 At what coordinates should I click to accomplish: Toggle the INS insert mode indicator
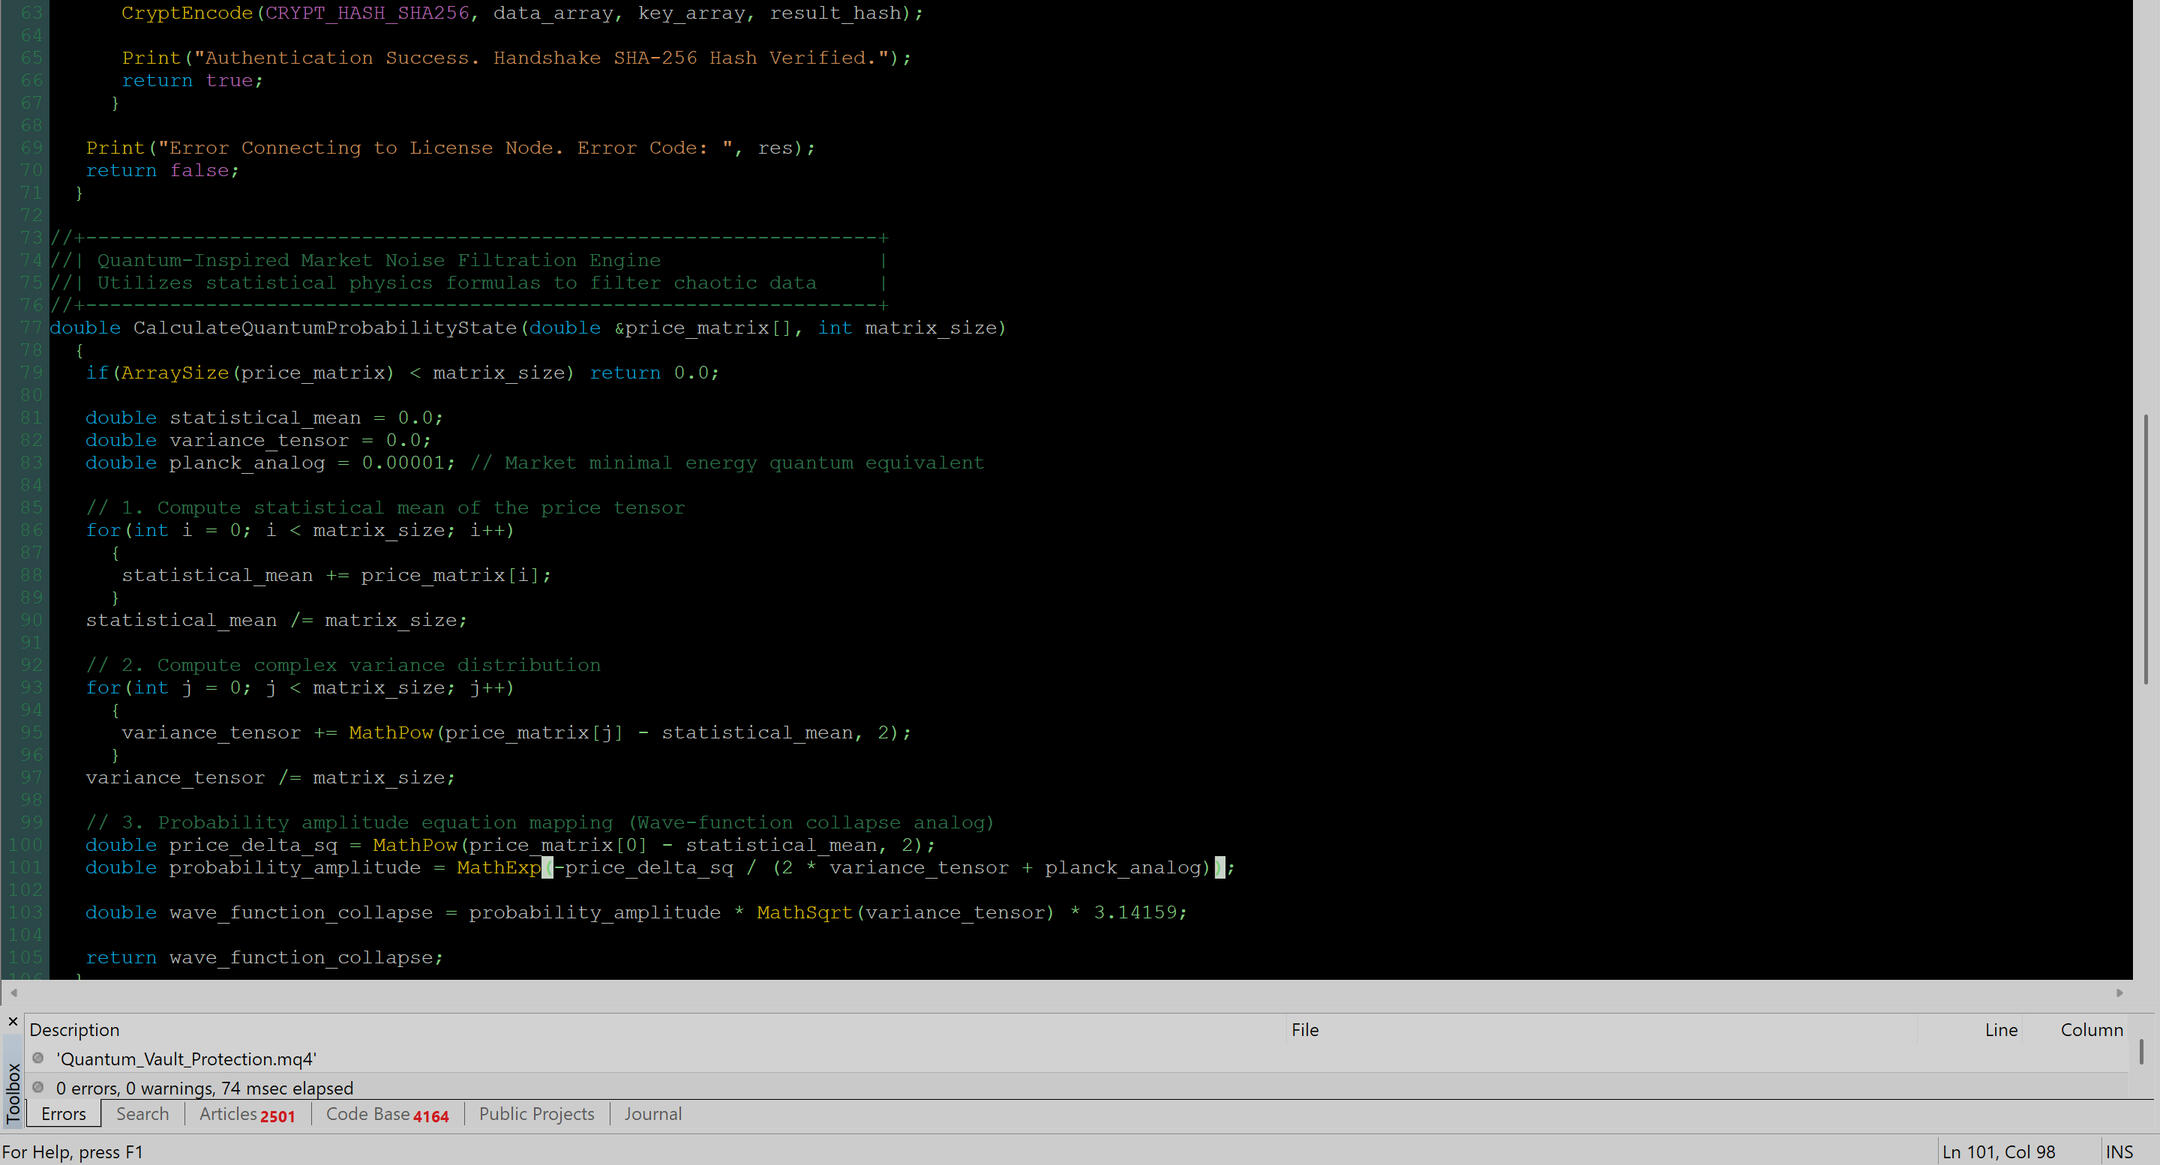pos(2119,1152)
